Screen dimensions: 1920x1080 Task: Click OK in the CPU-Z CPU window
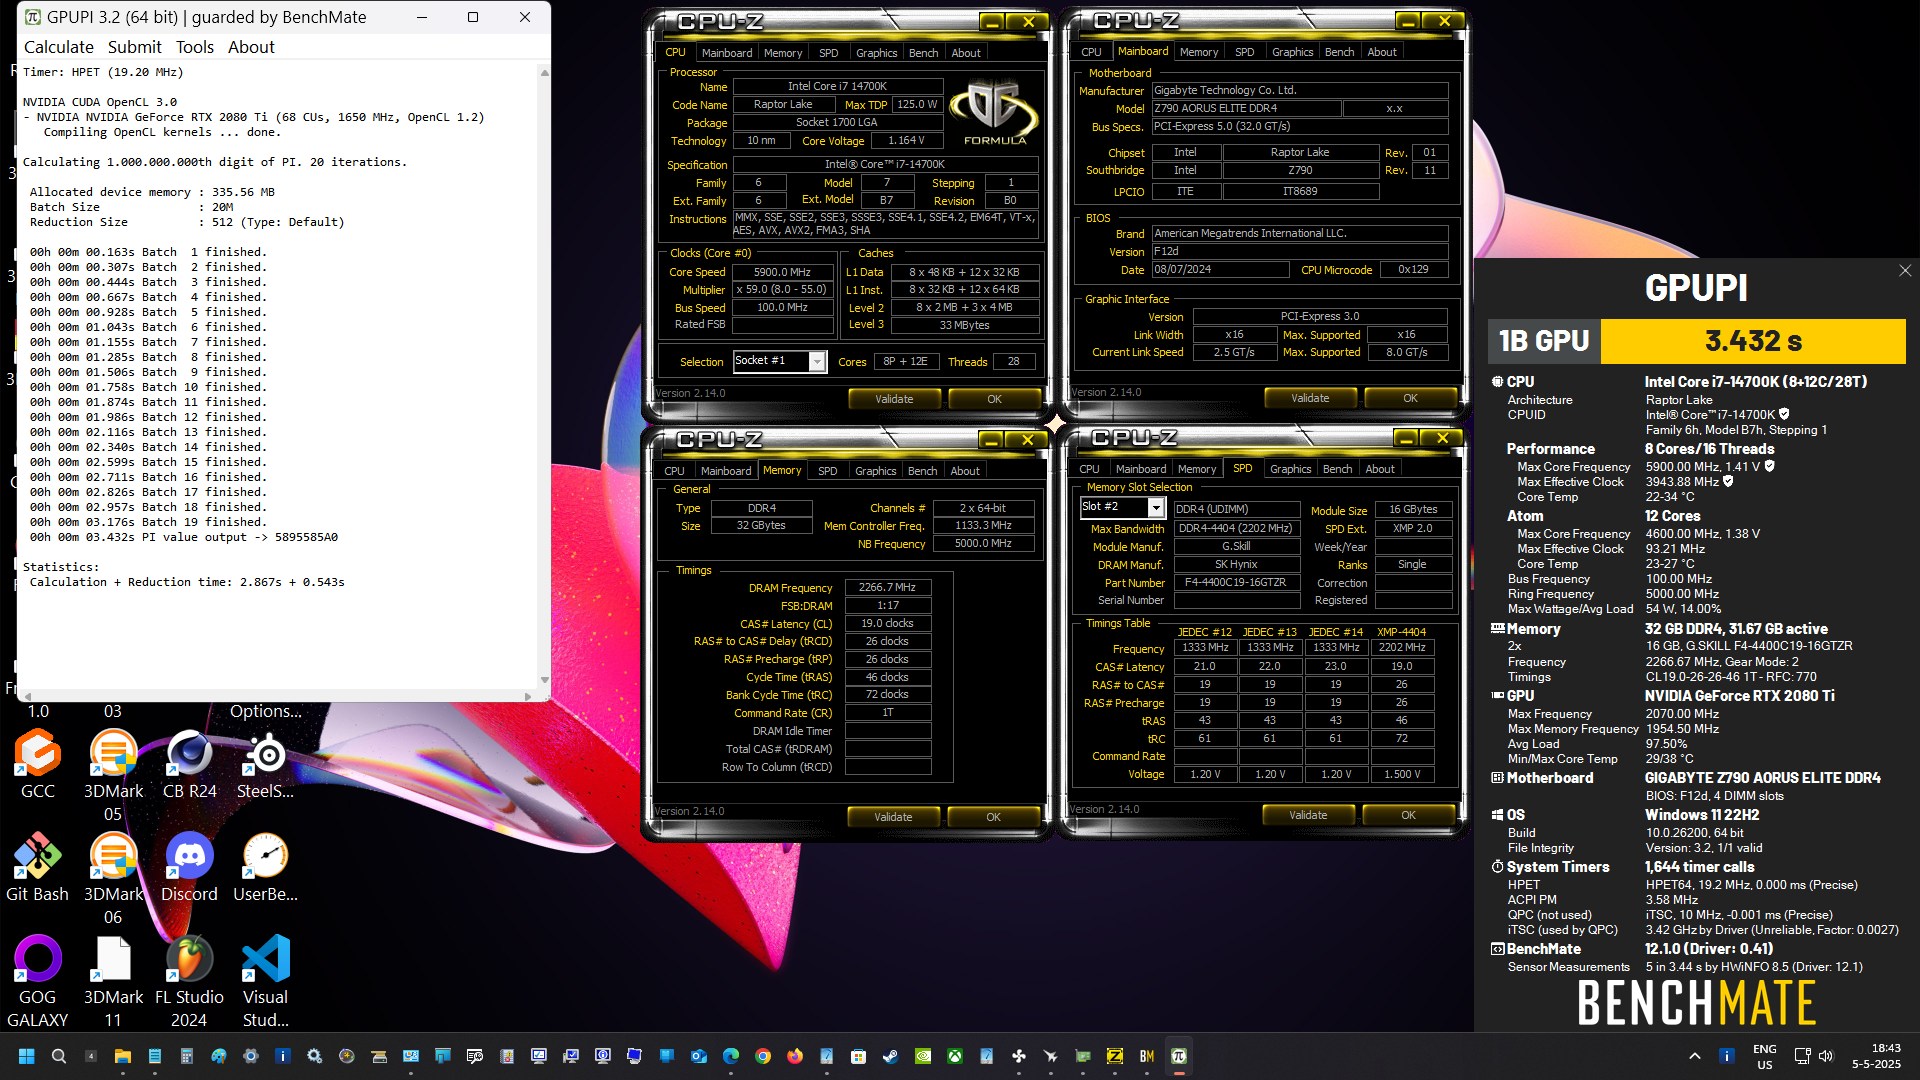[994, 399]
